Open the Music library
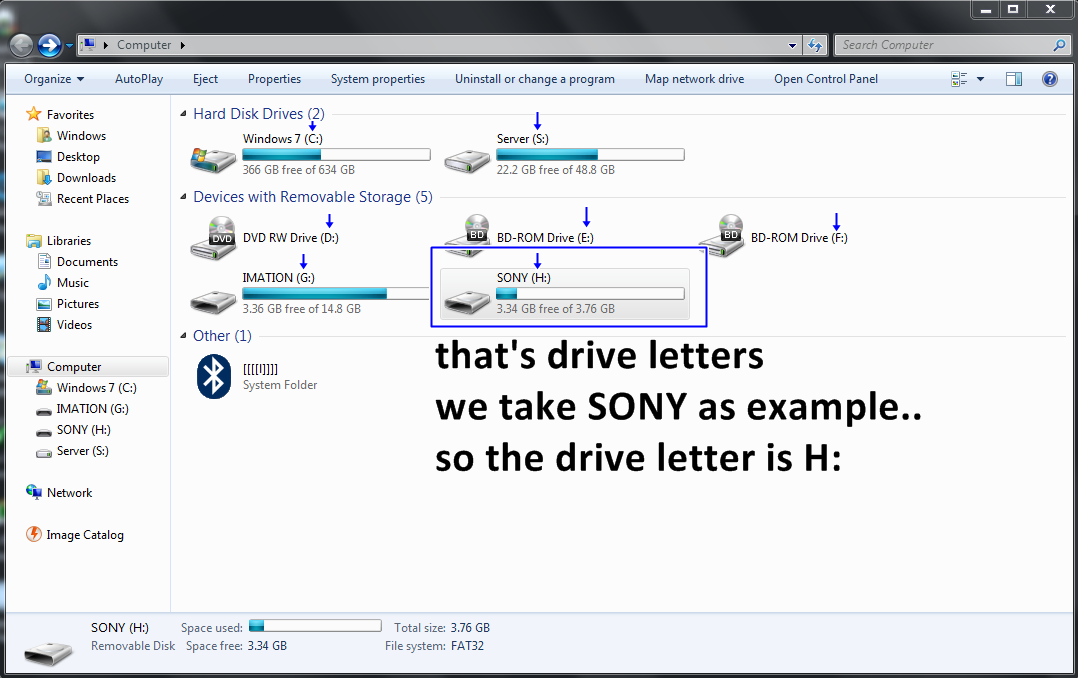 72,283
